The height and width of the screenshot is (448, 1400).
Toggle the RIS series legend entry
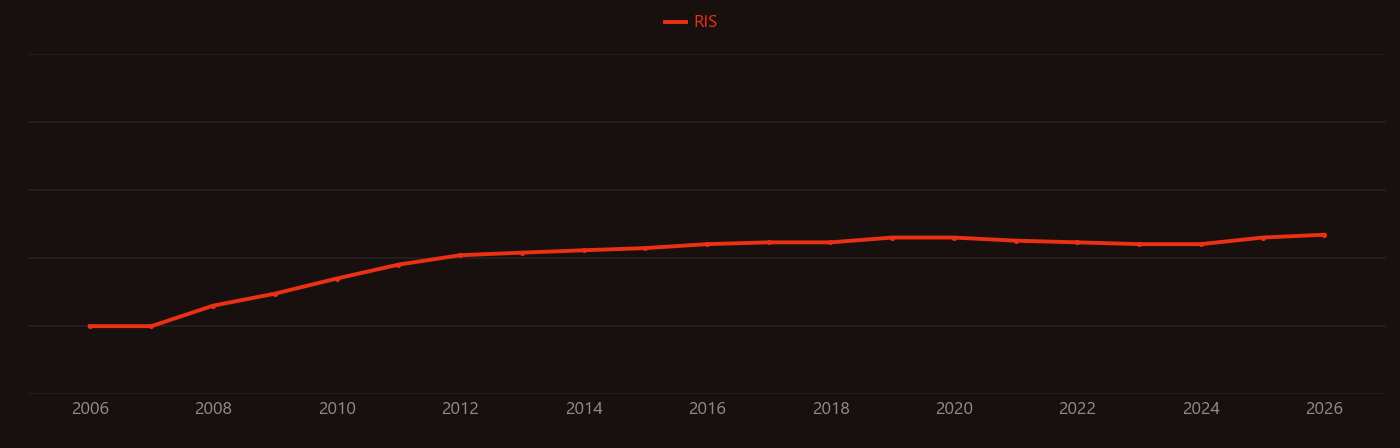coord(691,22)
